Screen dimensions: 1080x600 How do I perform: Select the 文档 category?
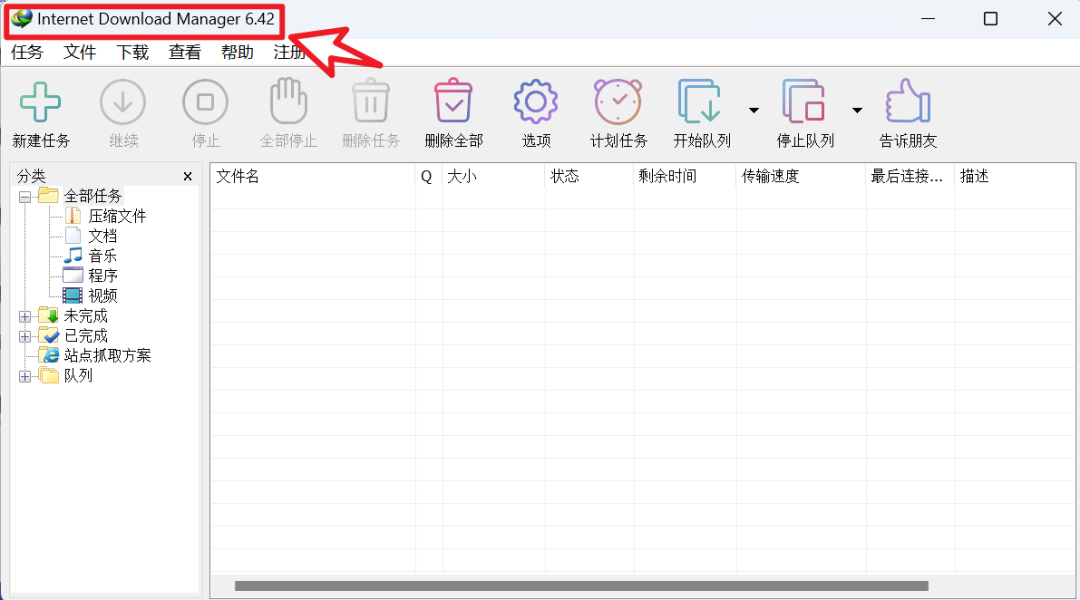click(x=103, y=236)
